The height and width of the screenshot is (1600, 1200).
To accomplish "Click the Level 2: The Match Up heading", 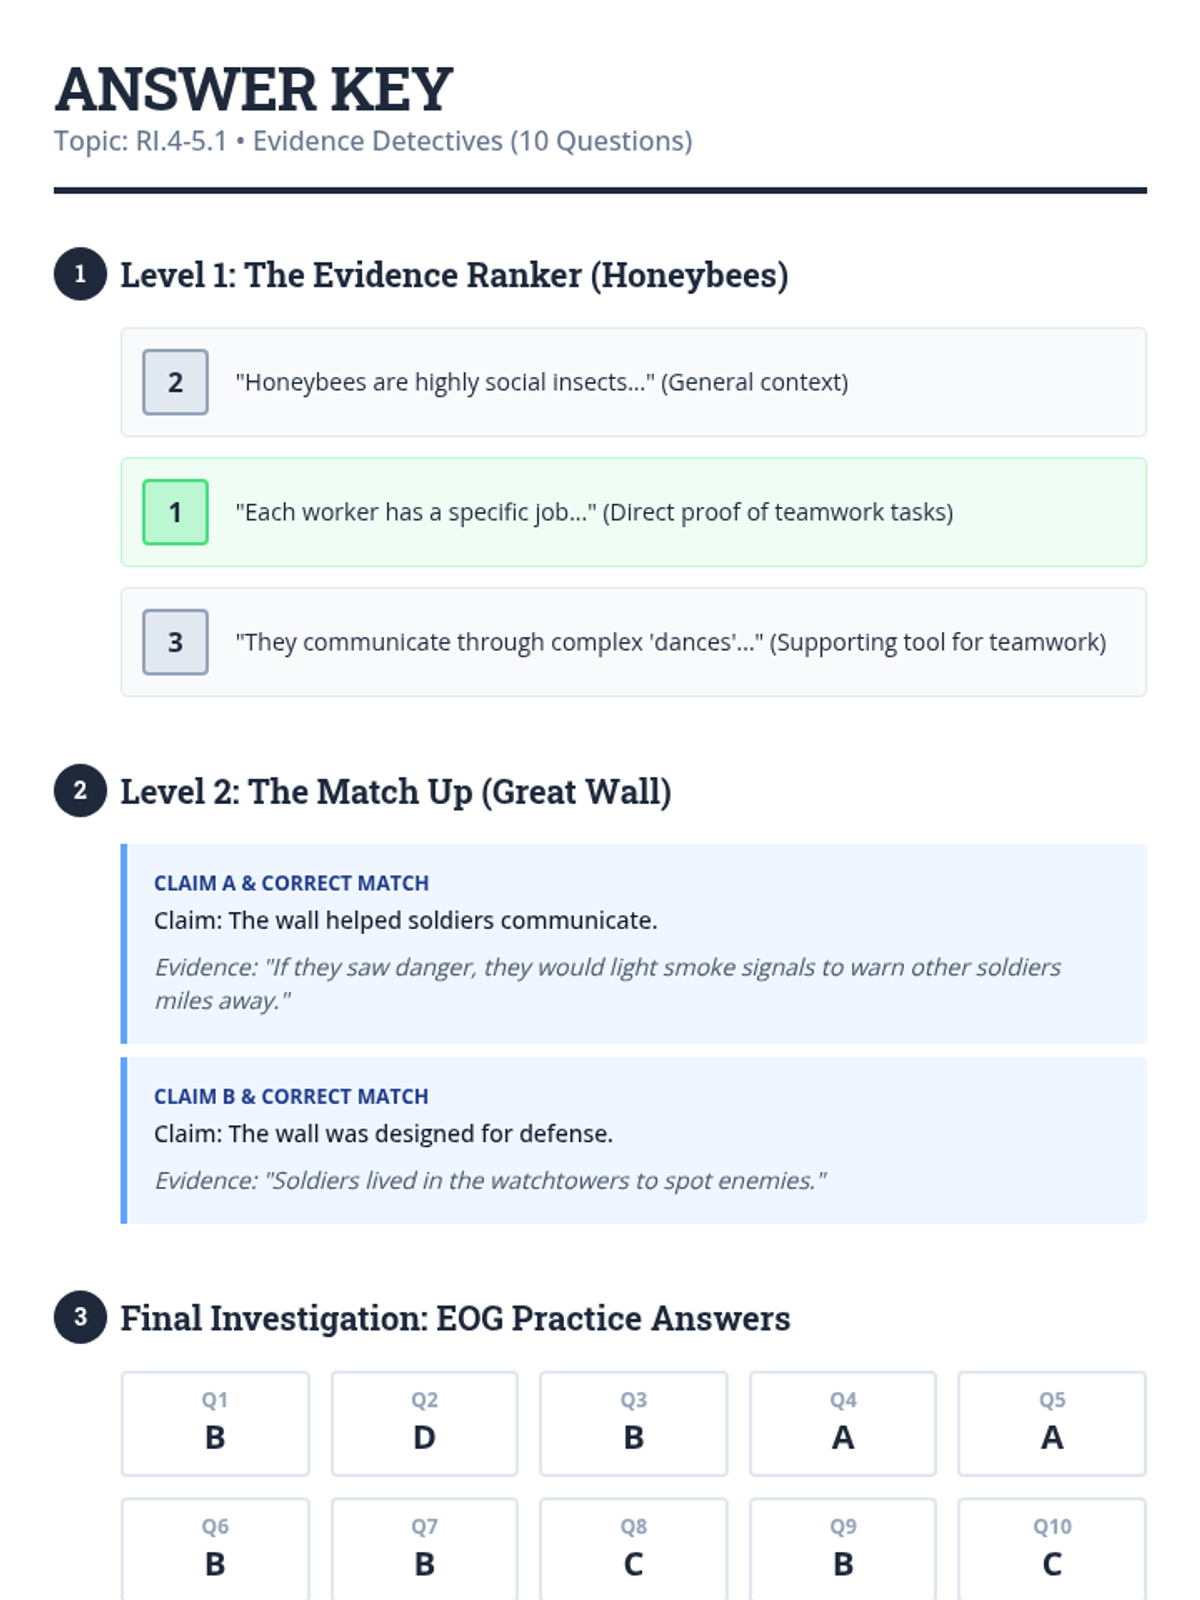I will pyautogui.click(x=396, y=791).
